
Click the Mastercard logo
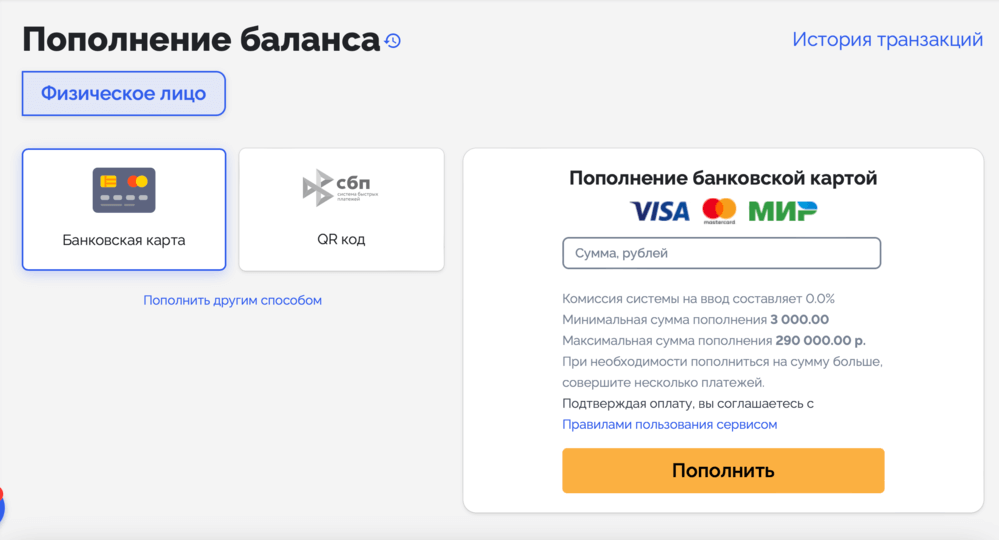point(719,211)
